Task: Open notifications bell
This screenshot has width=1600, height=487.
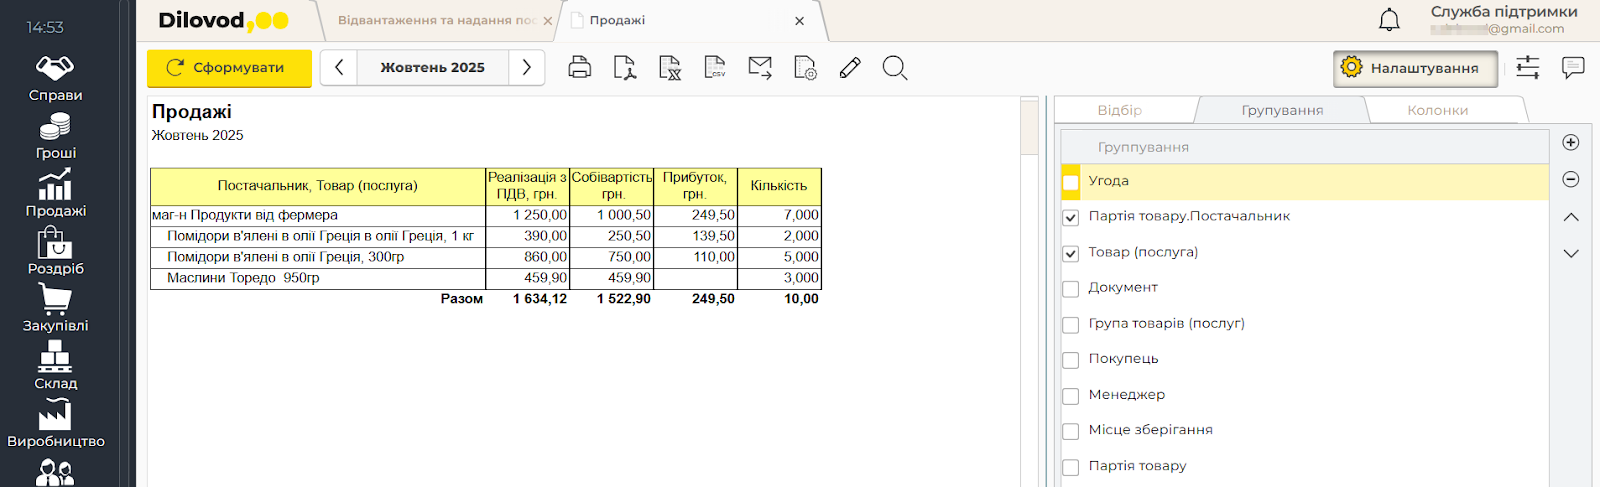Action: tap(1389, 20)
